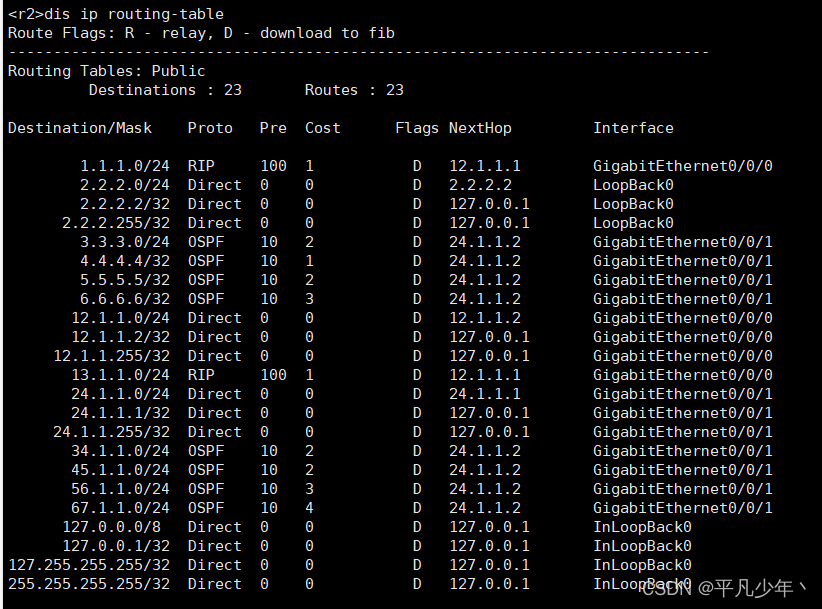Select the 3.3.3.0/24 destination entry
This screenshot has width=822, height=609.
pos(125,242)
